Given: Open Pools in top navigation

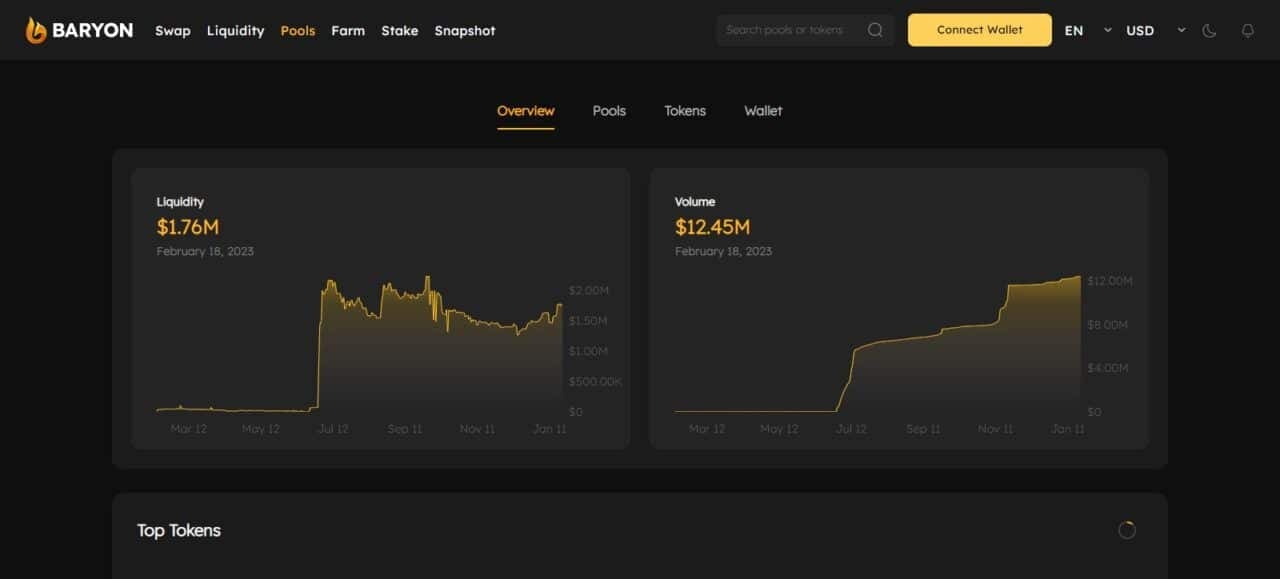Looking at the screenshot, I should click(x=298, y=31).
